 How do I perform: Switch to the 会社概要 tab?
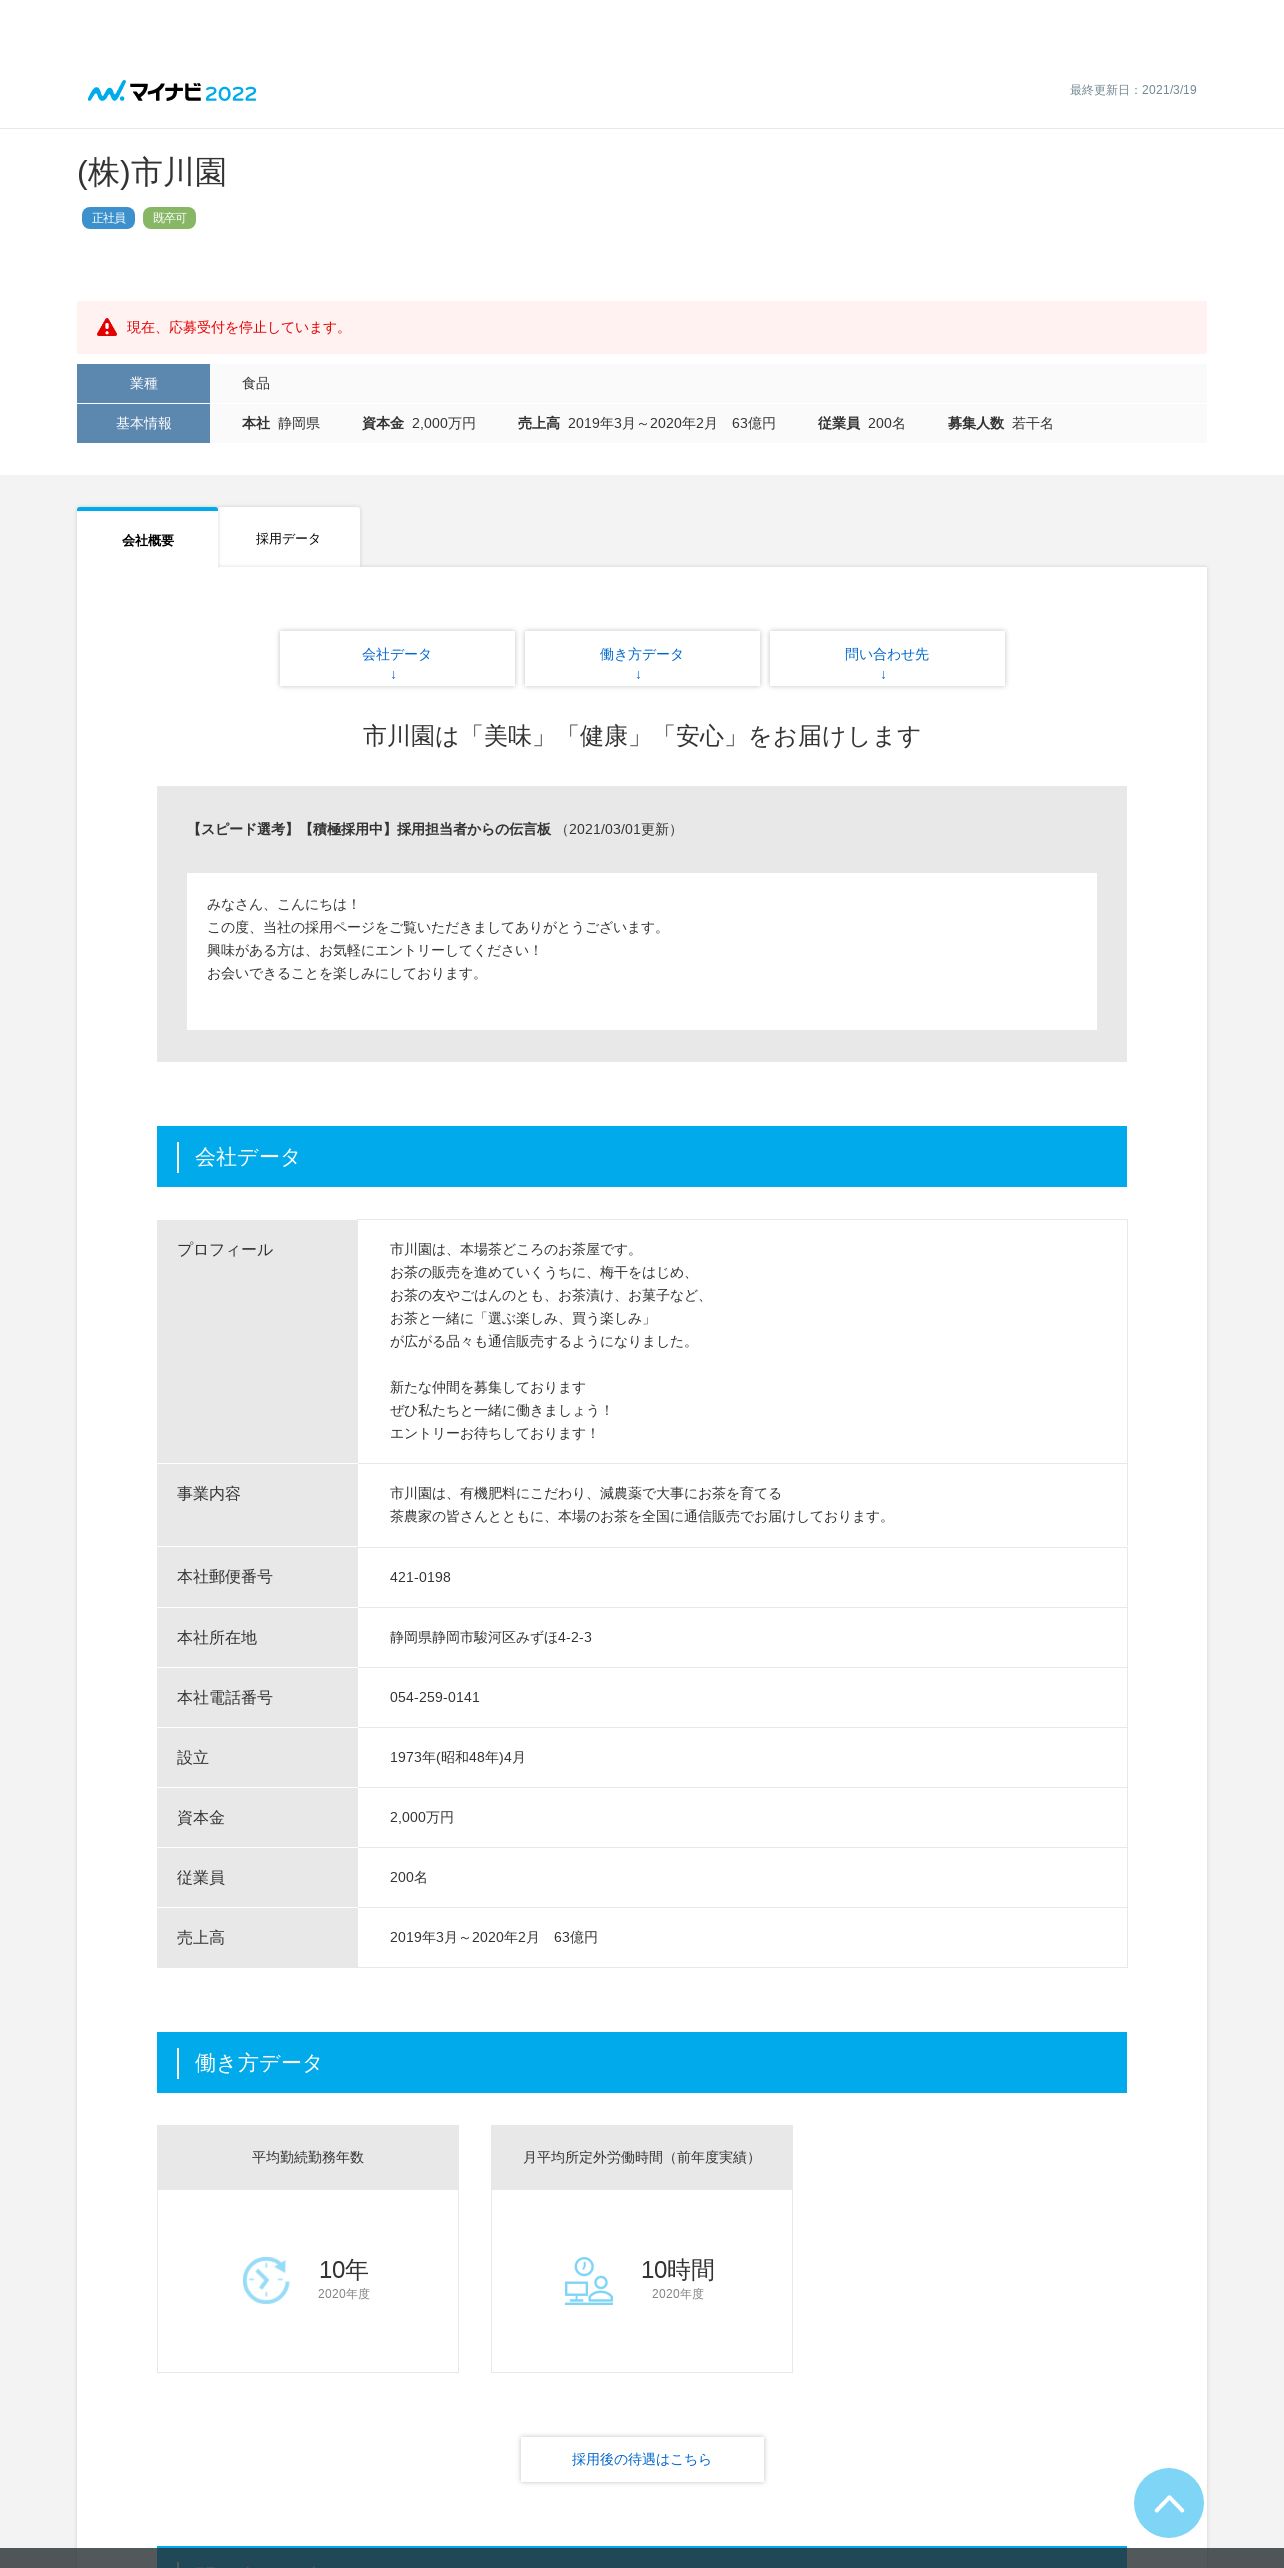(148, 539)
